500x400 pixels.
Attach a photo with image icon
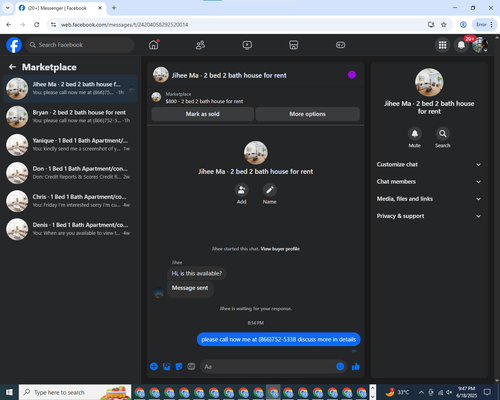click(x=166, y=367)
